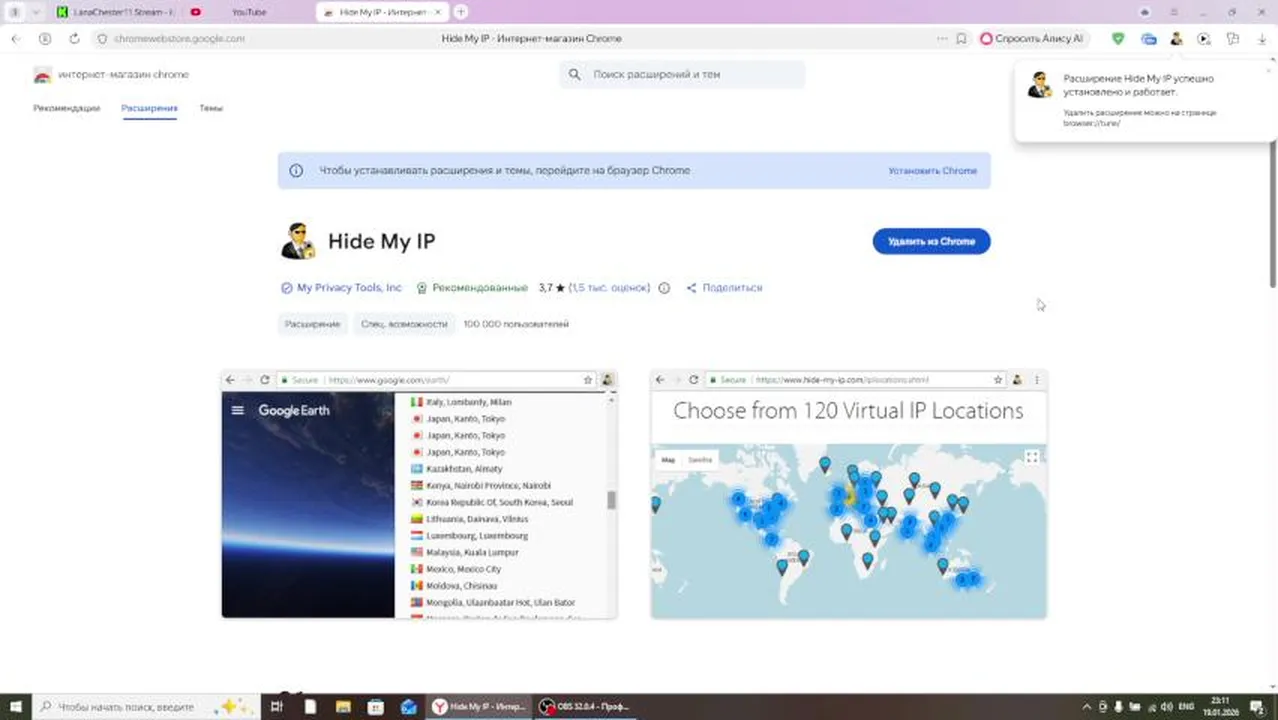Screen dimensions: 1278x720
Task: Click the Yandex browser menu hamburger icon
Action: [1173, 12]
